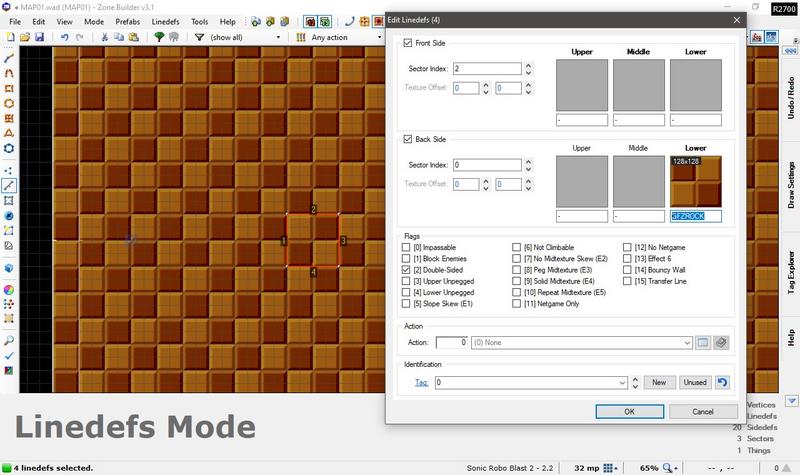Open the Linedefs menu
800x475 pixels.
pos(166,20)
